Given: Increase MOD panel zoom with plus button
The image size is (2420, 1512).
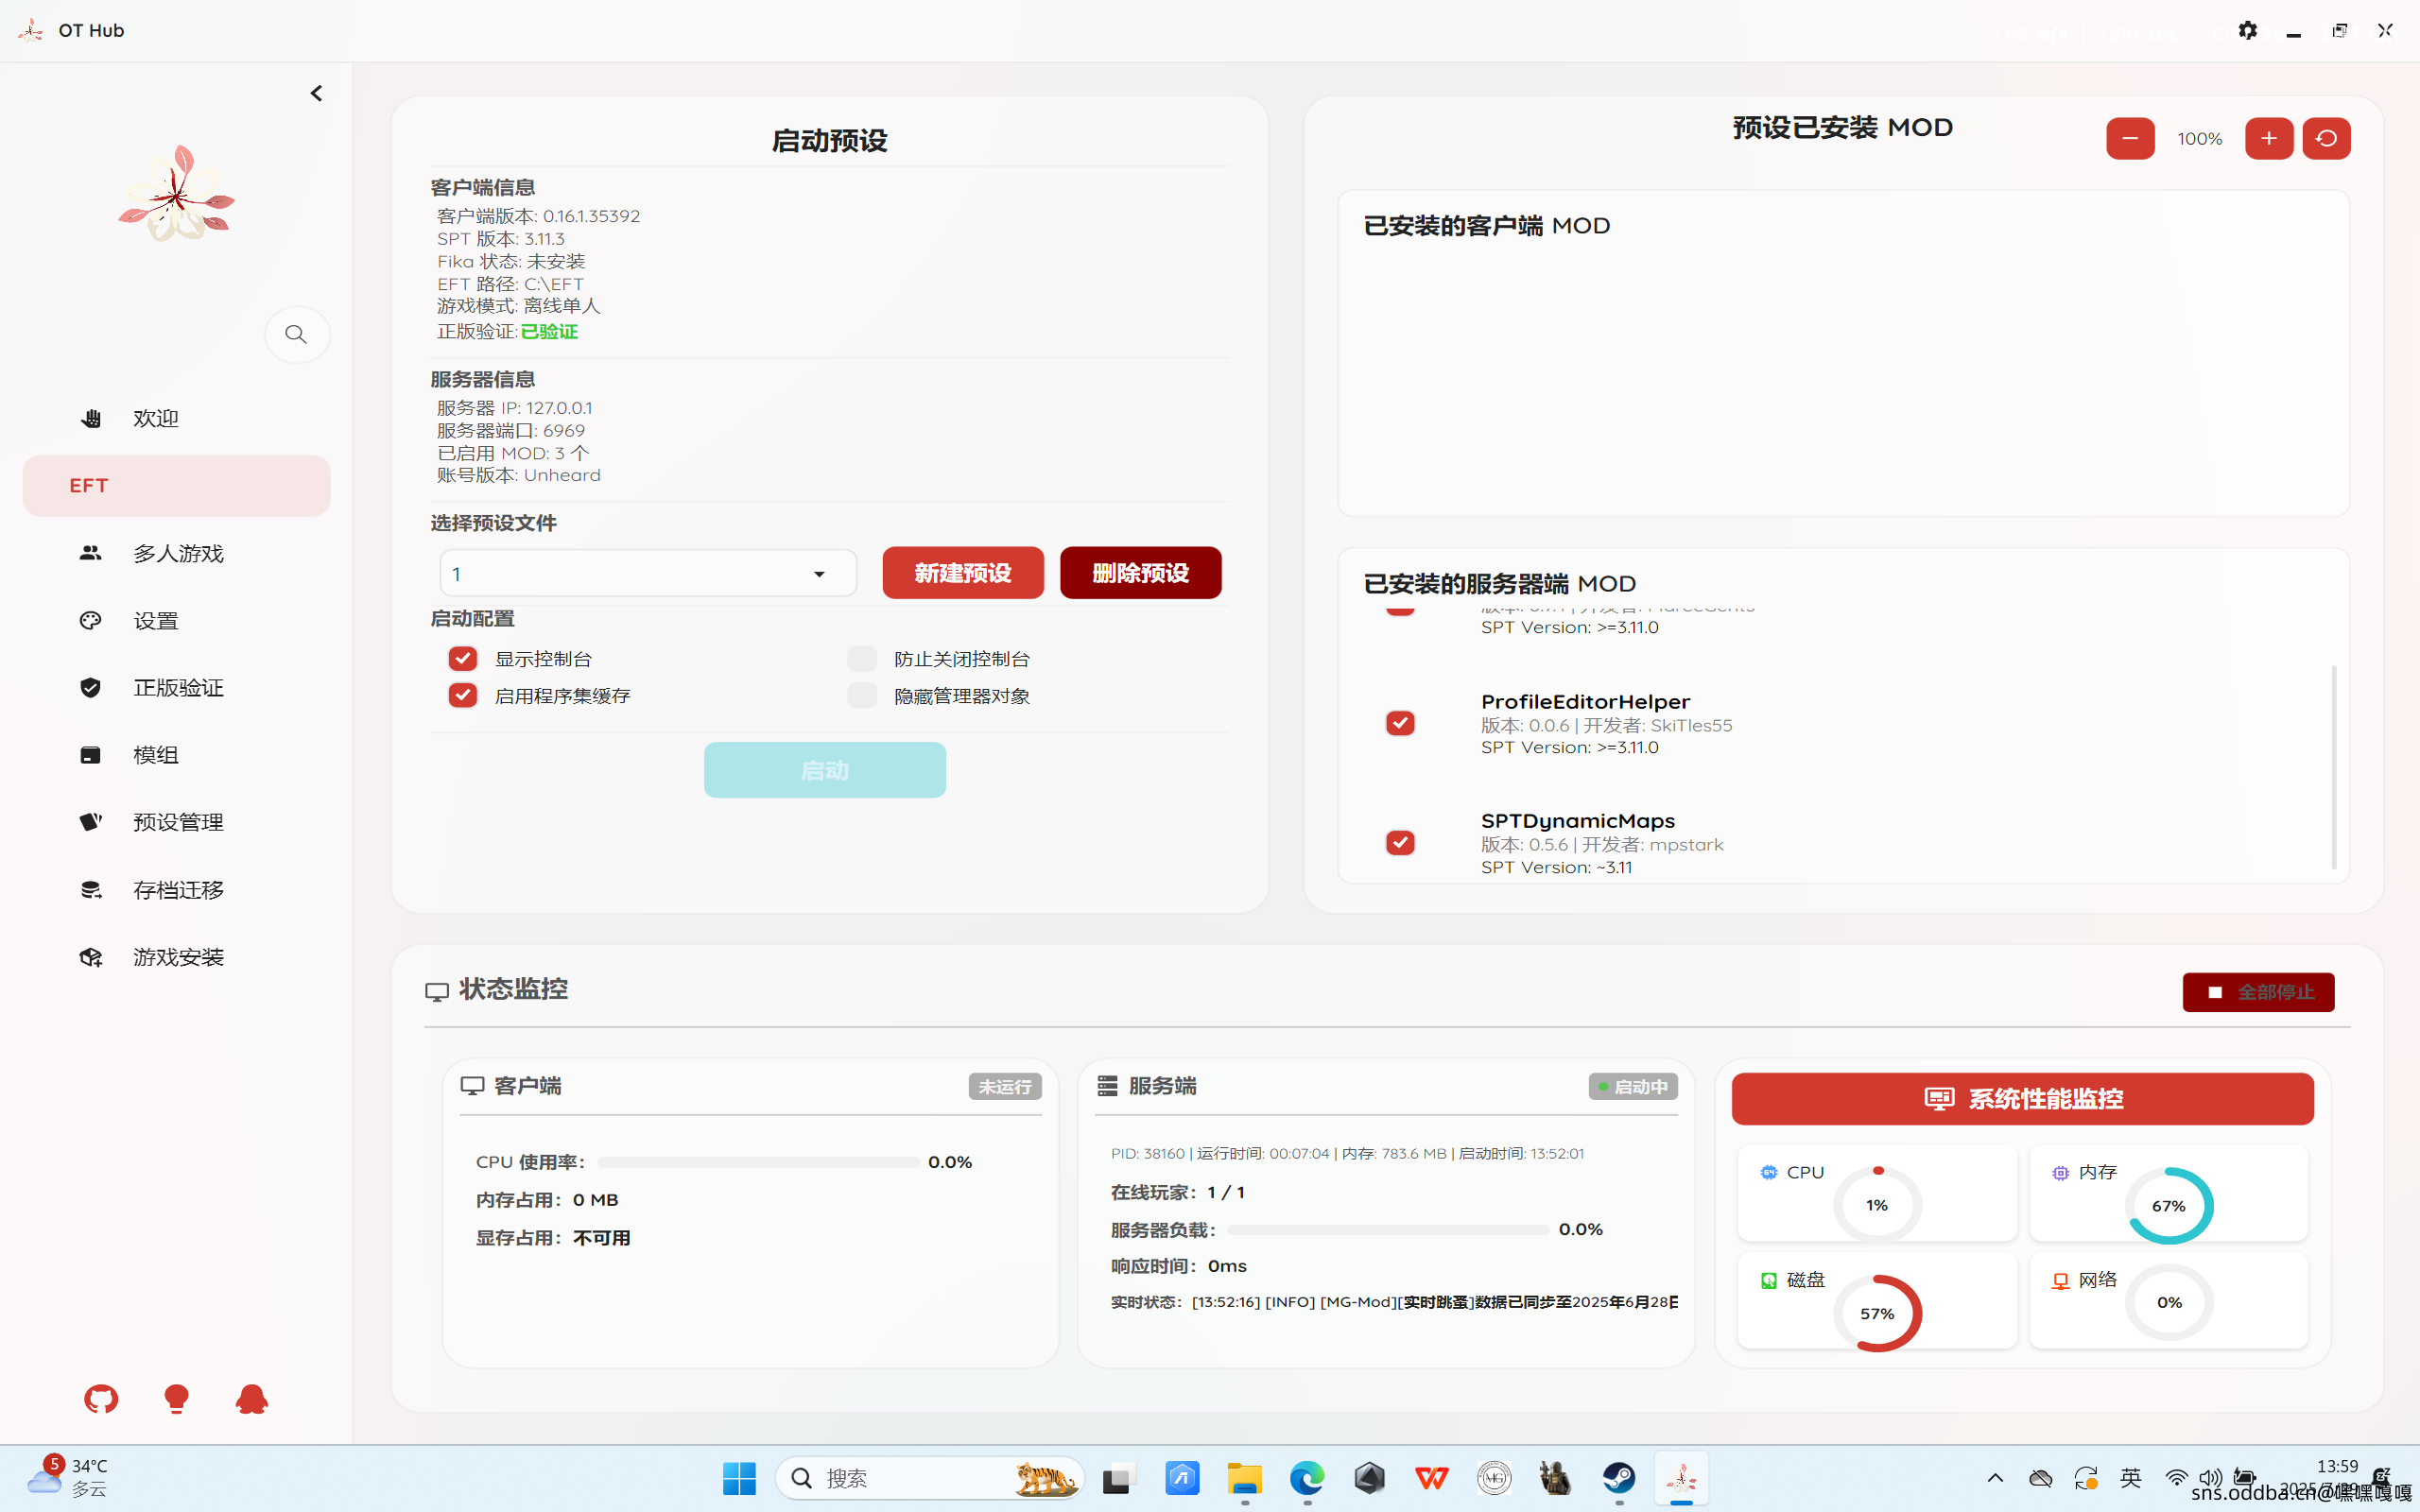Looking at the screenshot, I should coord(2269,138).
